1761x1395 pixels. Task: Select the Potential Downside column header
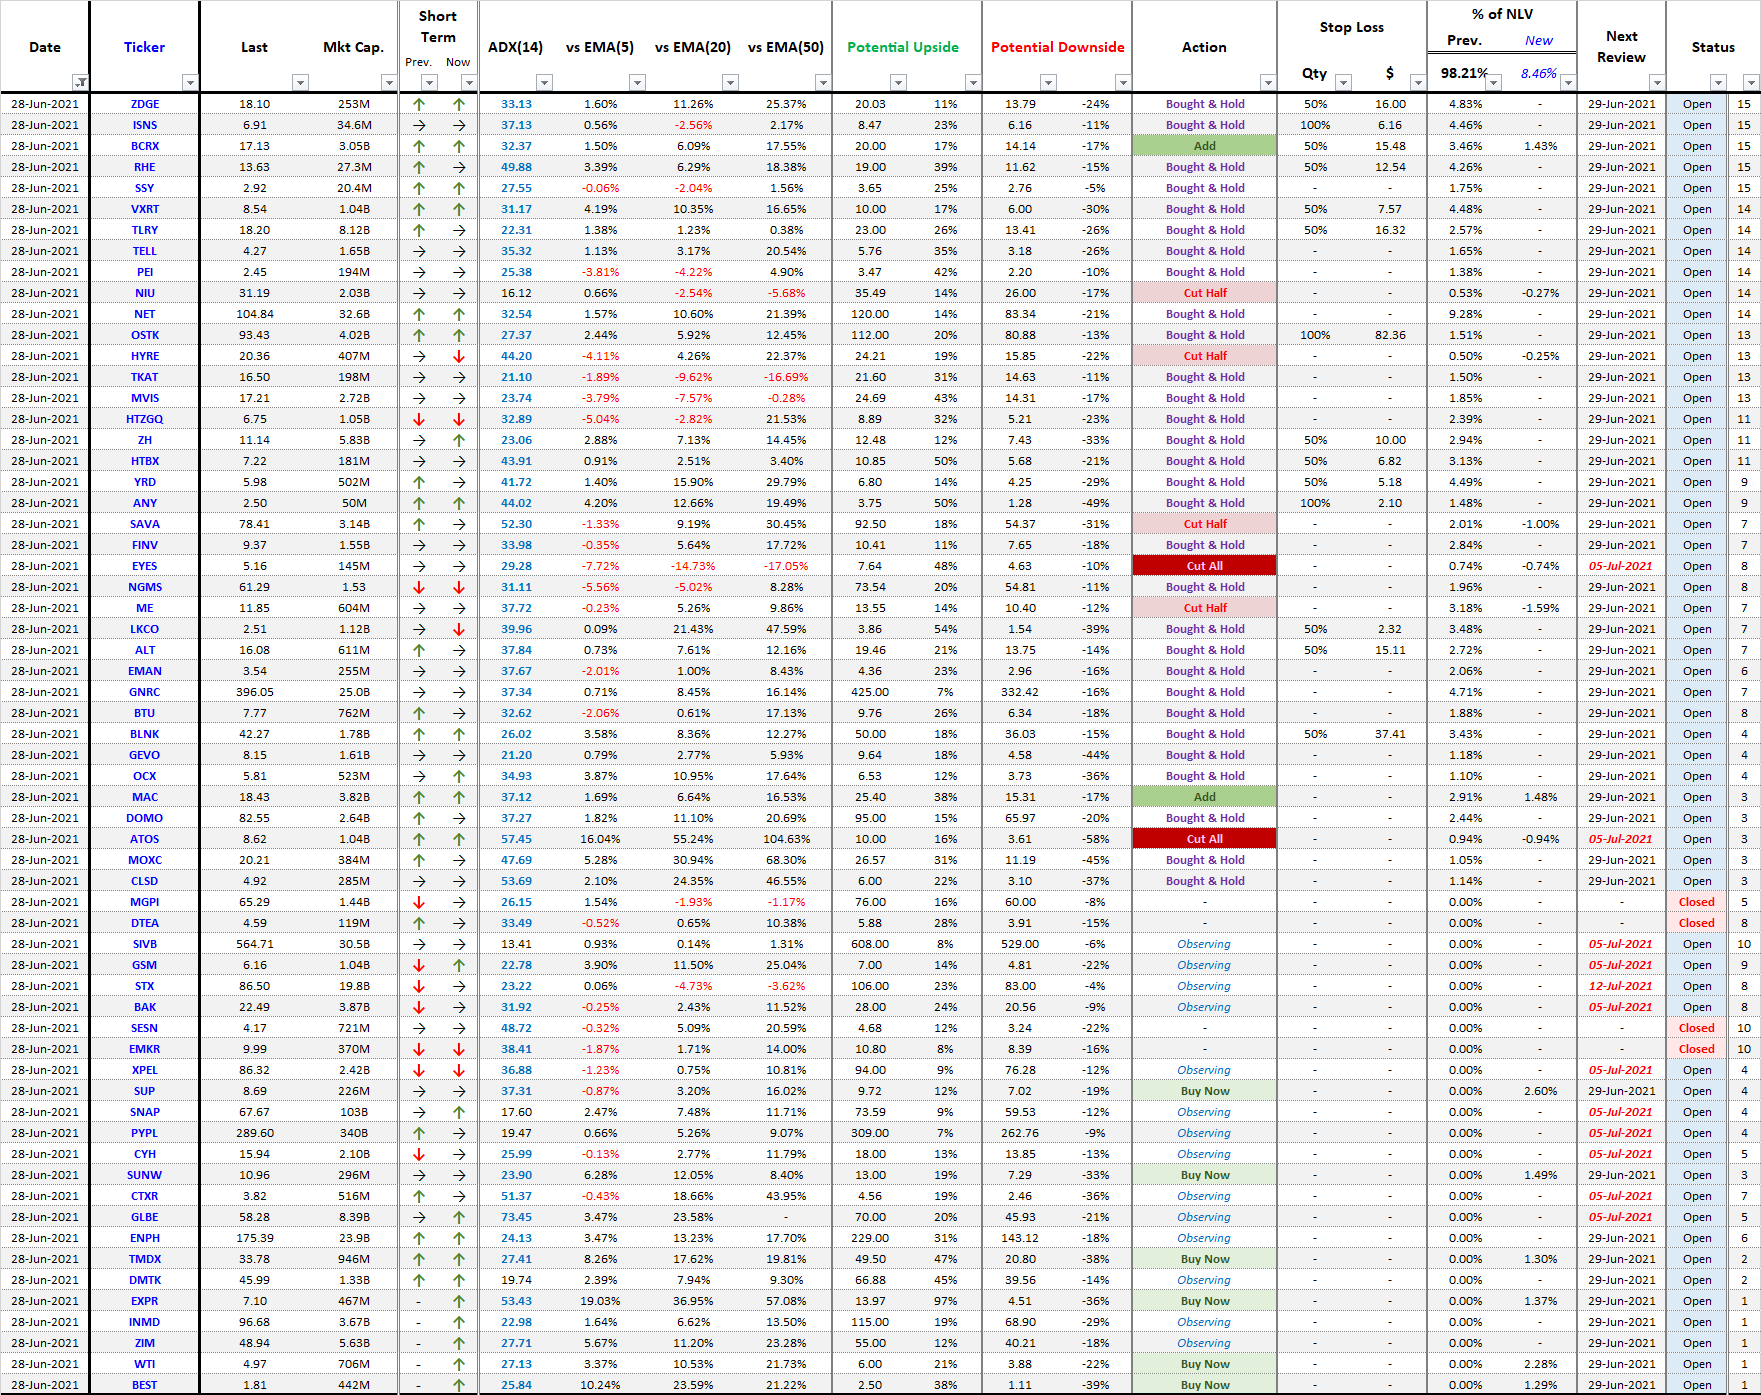(1057, 47)
